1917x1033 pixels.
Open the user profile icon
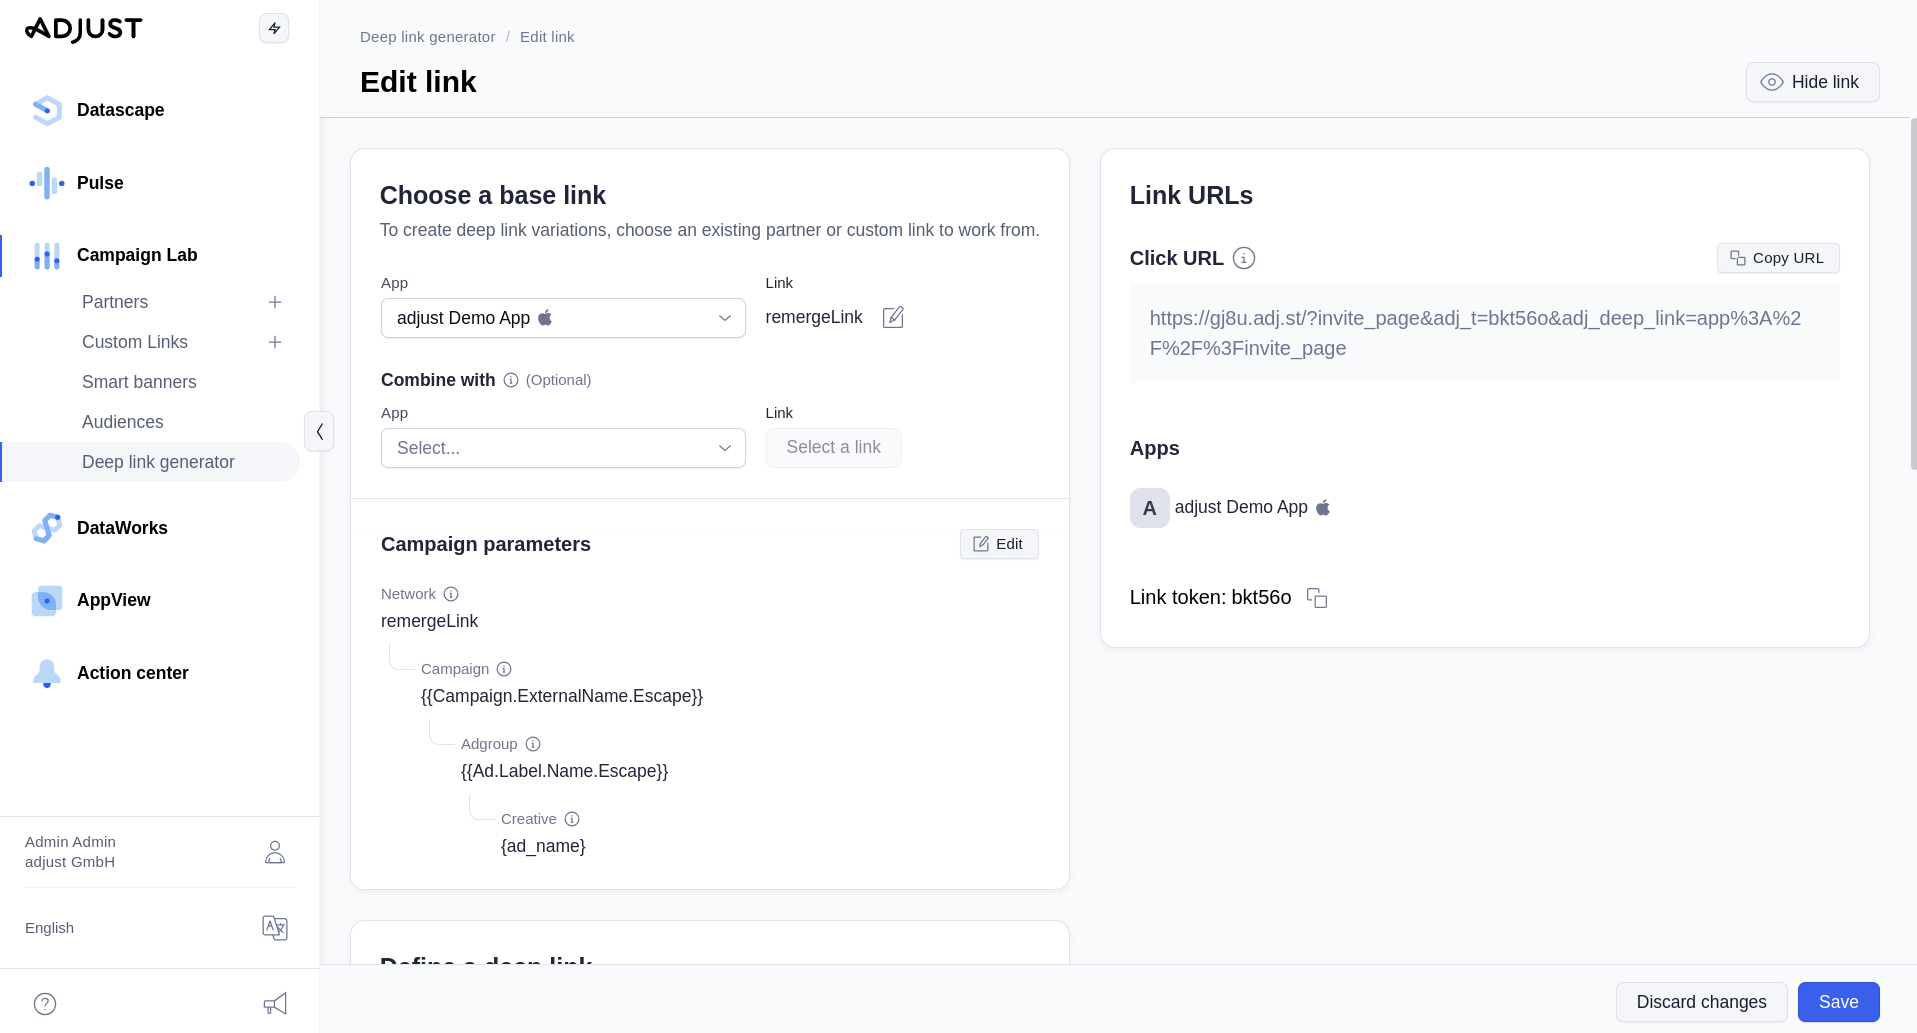click(x=275, y=852)
